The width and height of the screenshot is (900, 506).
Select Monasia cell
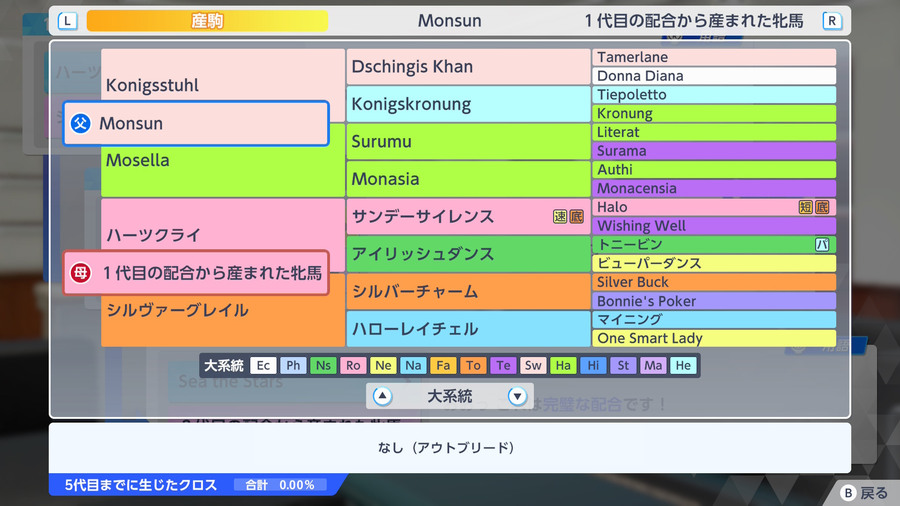click(x=468, y=179)
